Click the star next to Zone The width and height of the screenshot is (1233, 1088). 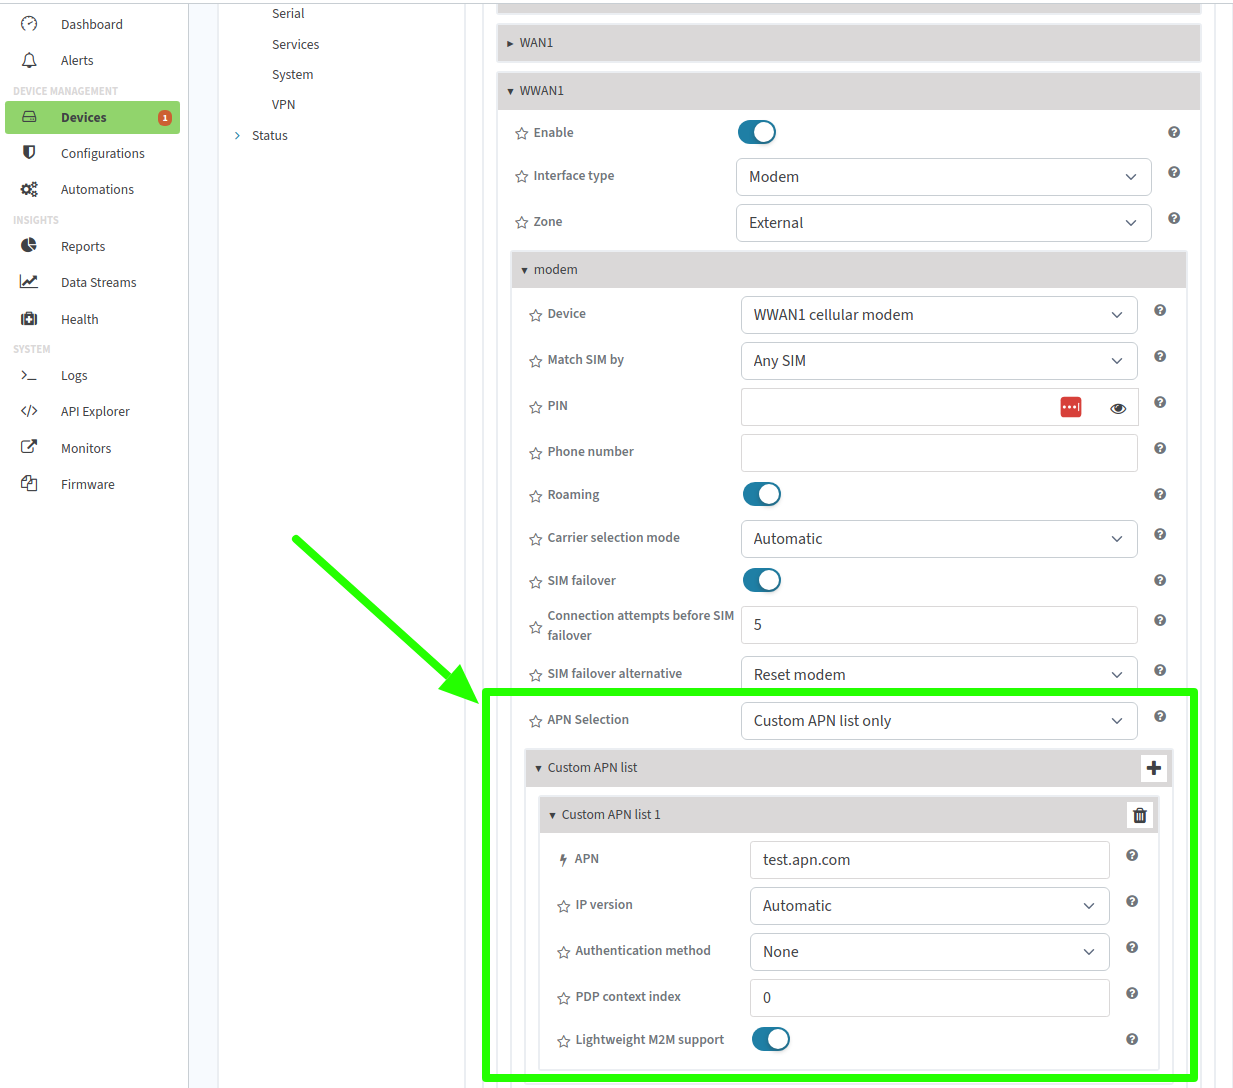521,223
